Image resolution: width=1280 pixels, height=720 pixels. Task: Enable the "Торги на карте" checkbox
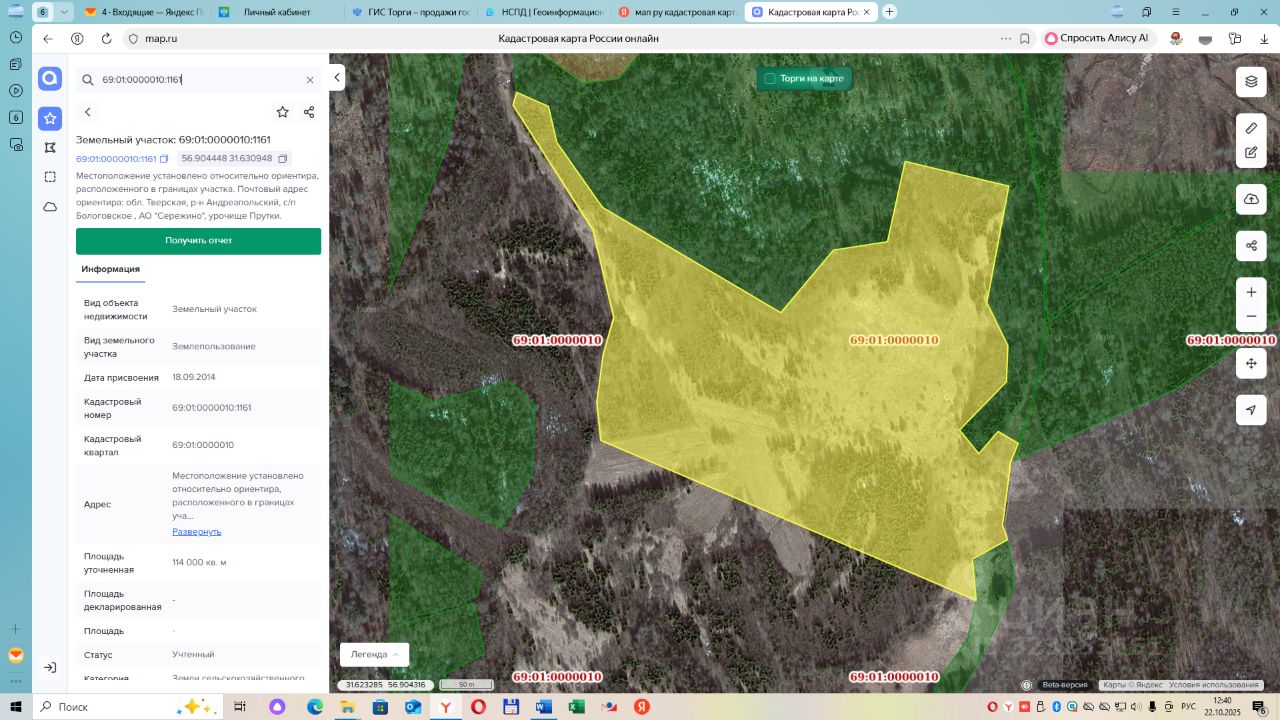pos(770,78)
